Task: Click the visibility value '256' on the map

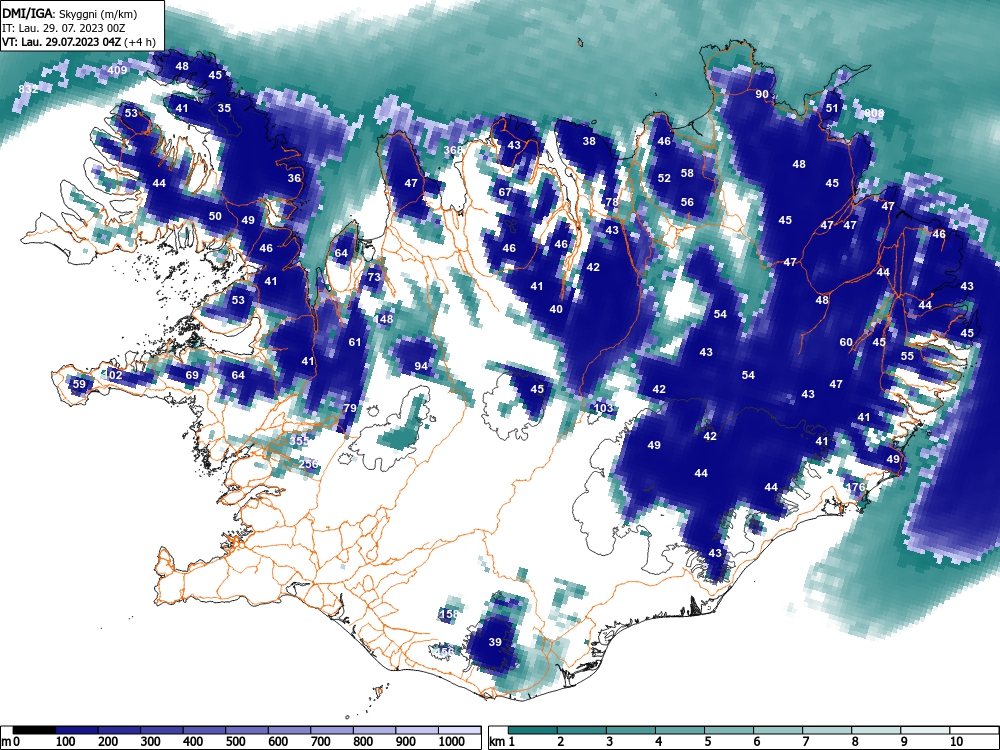Action: coord(308,464)
